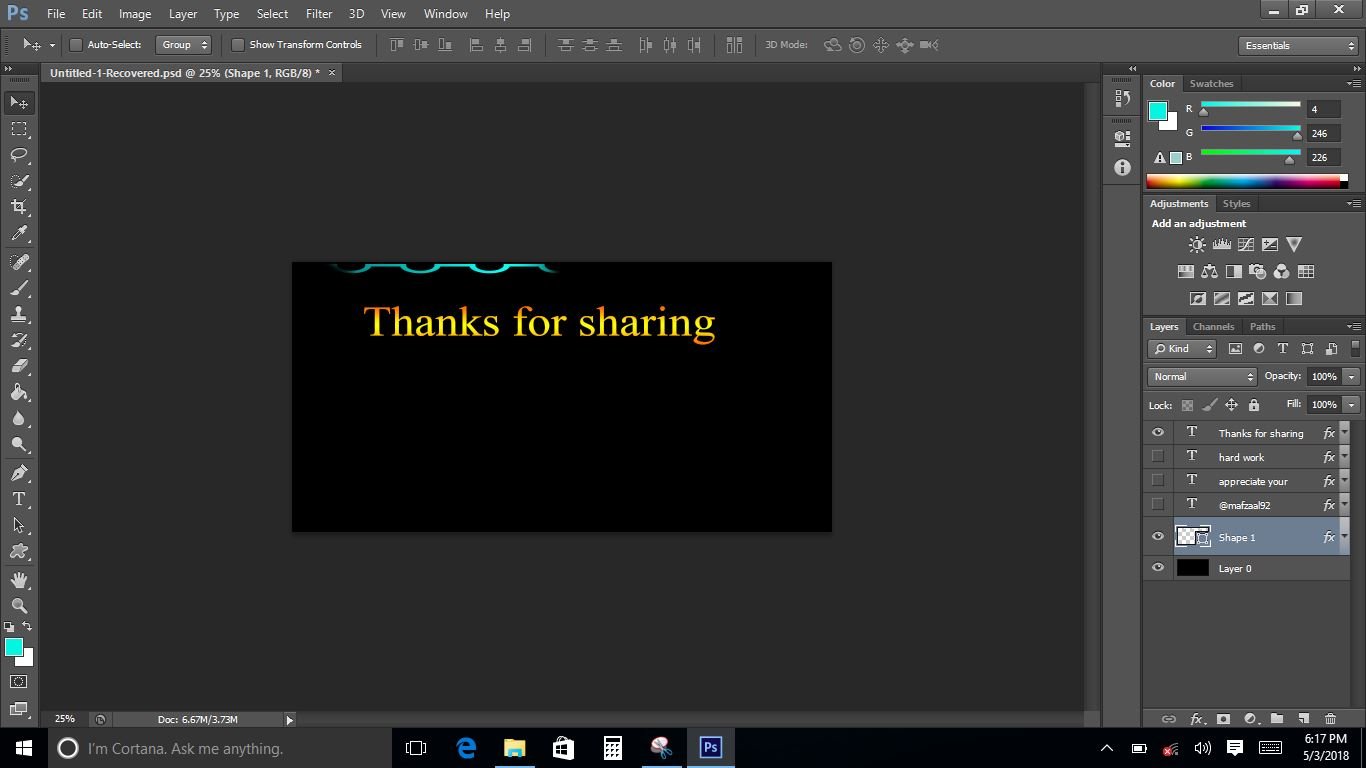Create new layer icon in Layers panel

click(1303, 719)
